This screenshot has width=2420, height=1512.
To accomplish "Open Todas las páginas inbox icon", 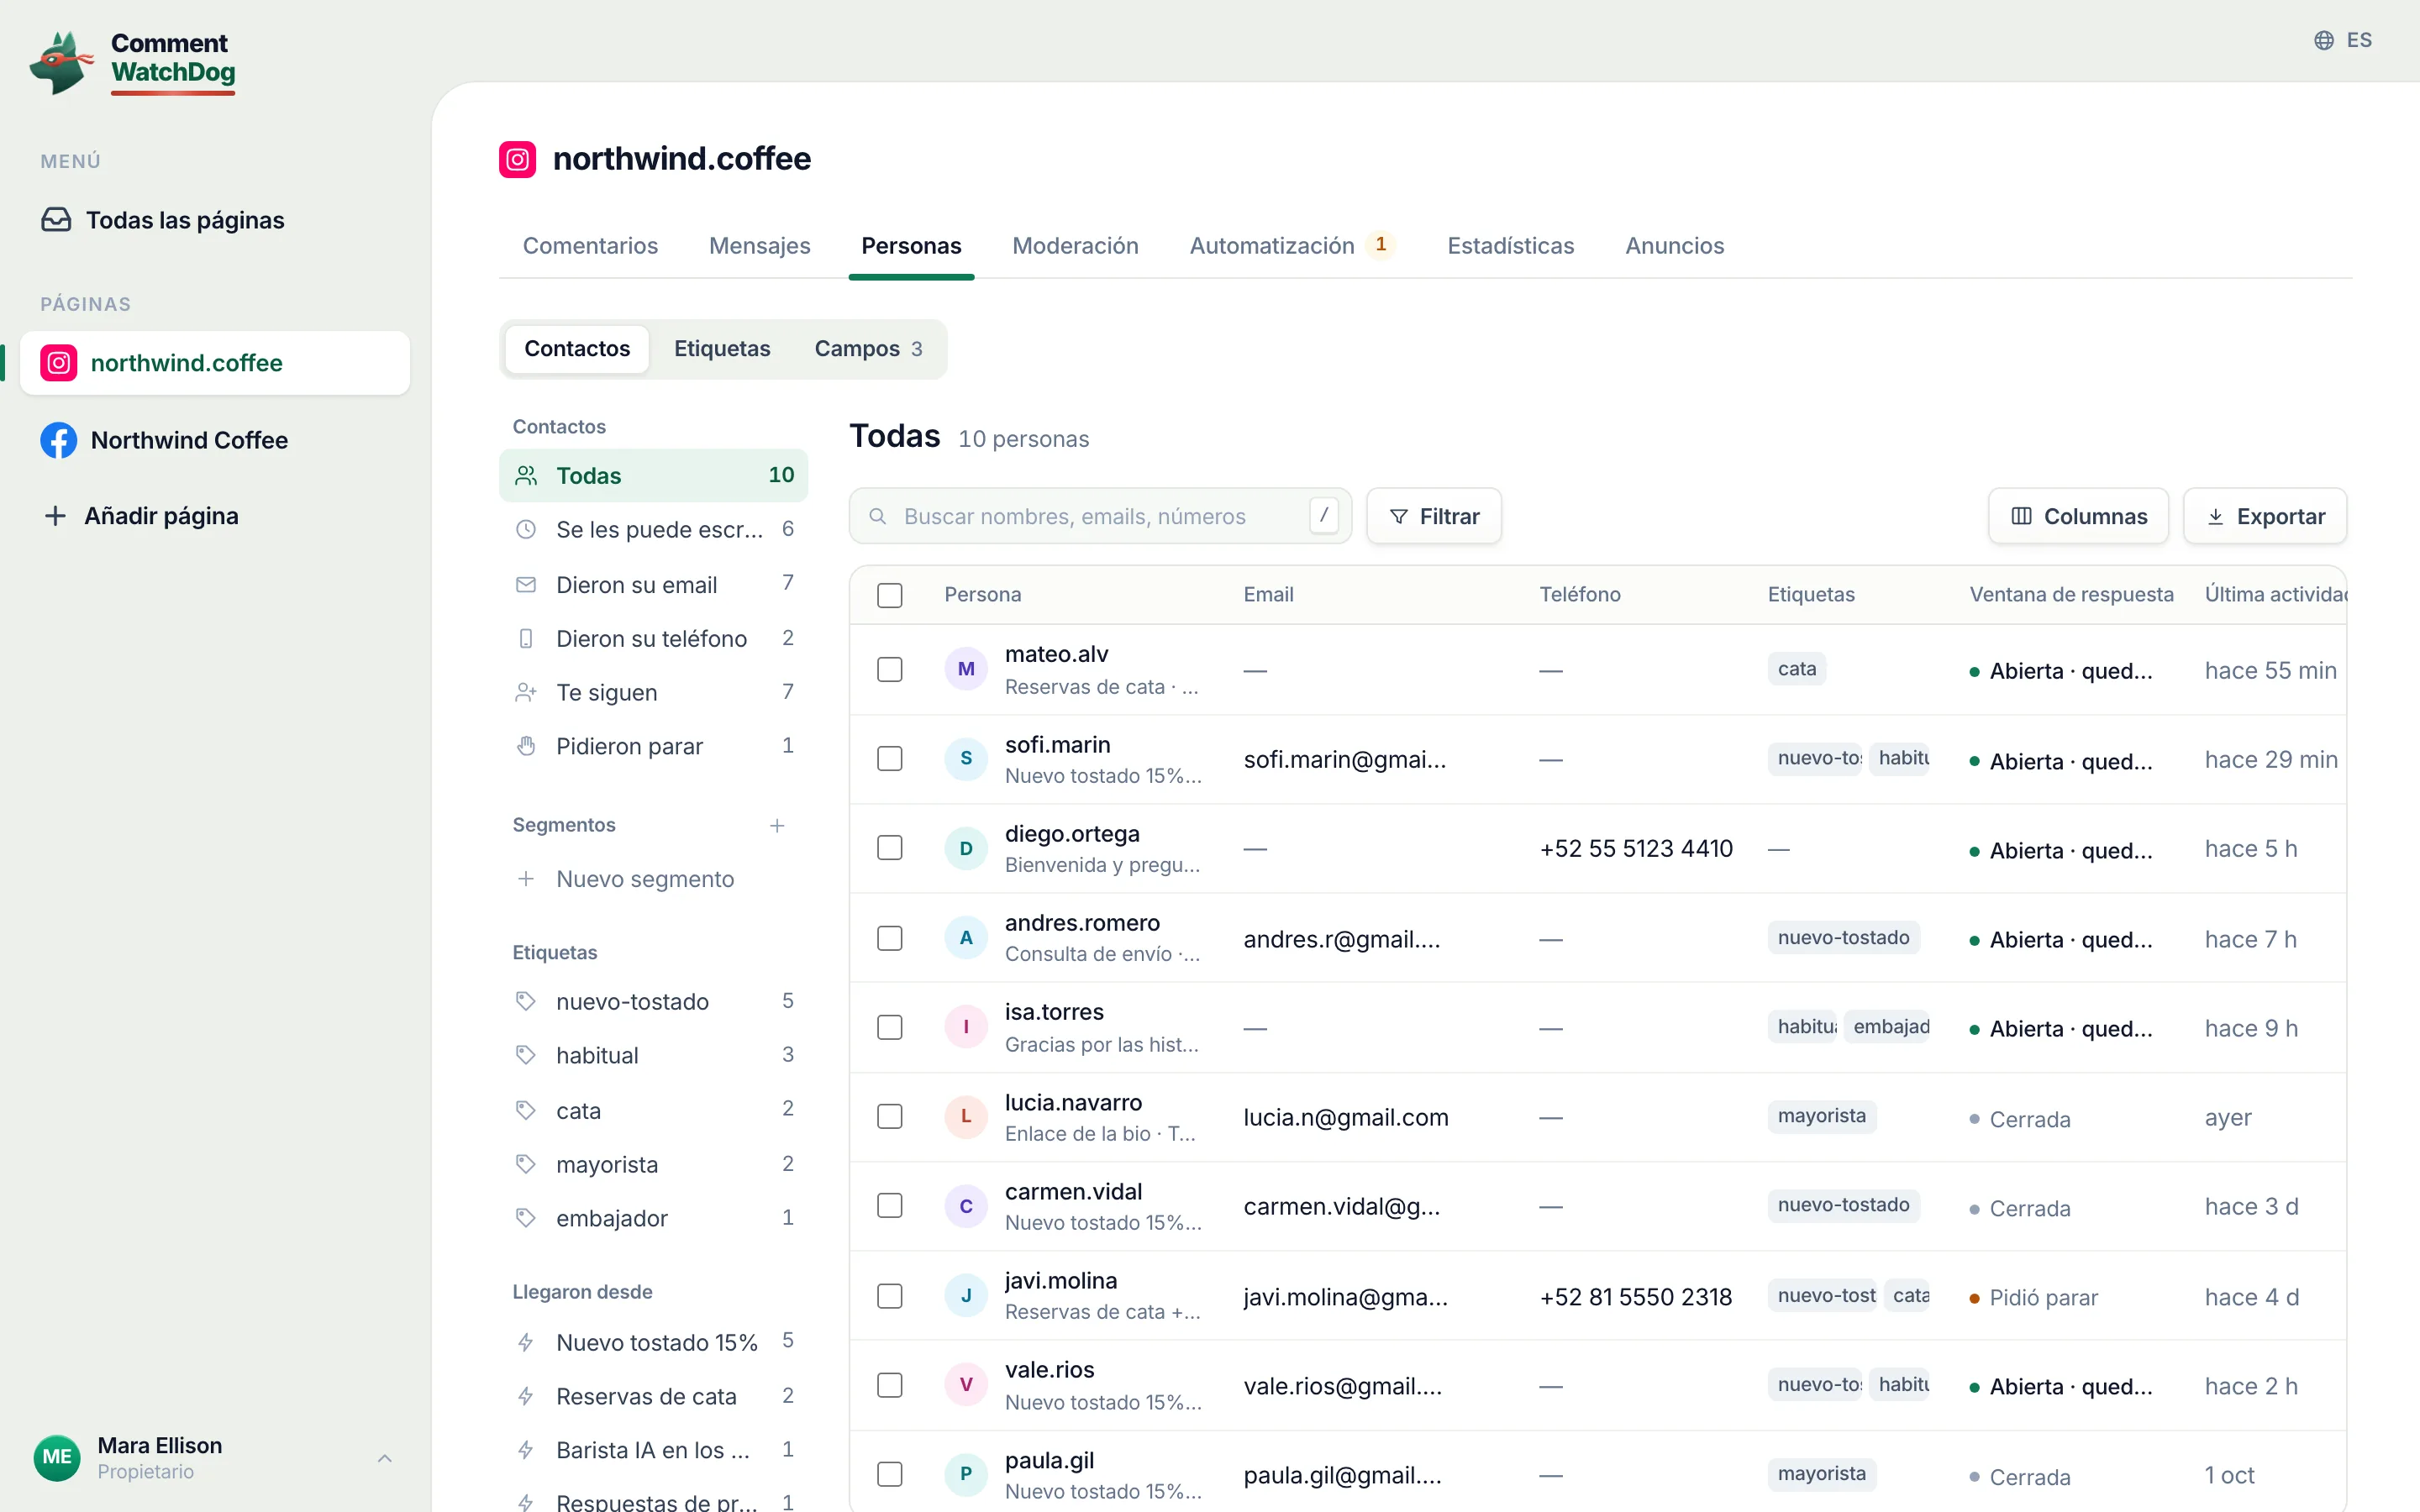I will click(x=56, y=220).
